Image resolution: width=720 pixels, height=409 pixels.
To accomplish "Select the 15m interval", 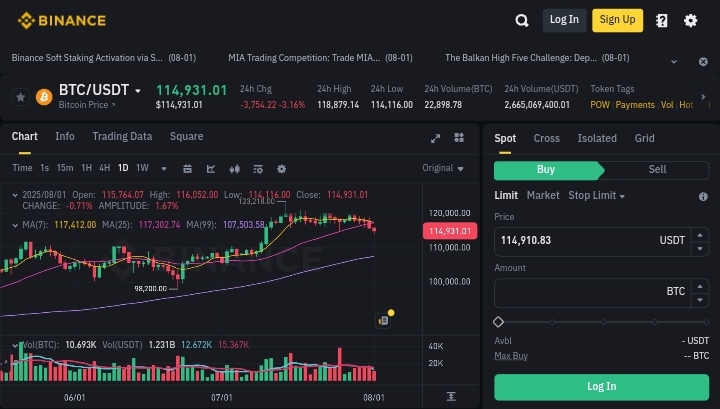I will click(x=65, y=168).
